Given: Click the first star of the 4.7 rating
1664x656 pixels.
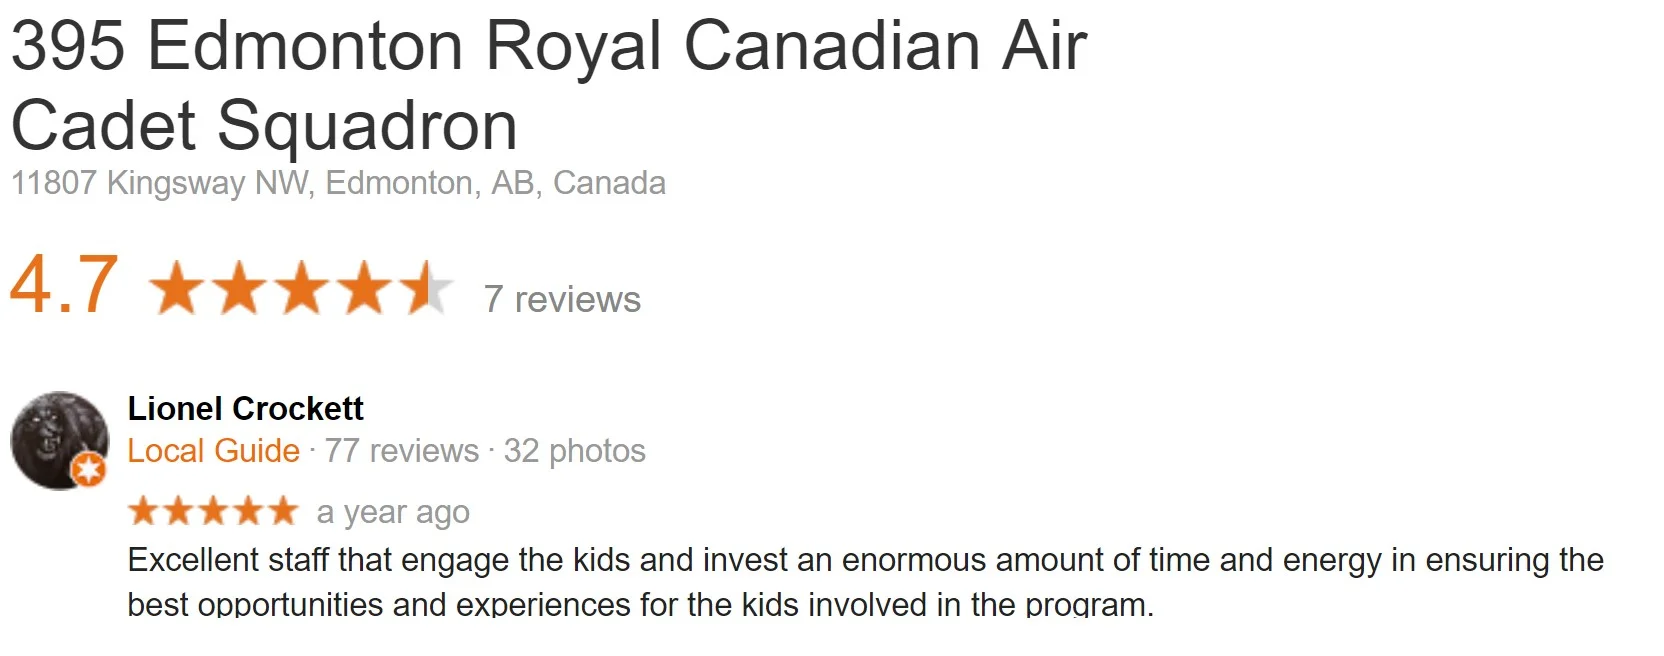Looking at the screenshot, I should click(x=178, y=288).
